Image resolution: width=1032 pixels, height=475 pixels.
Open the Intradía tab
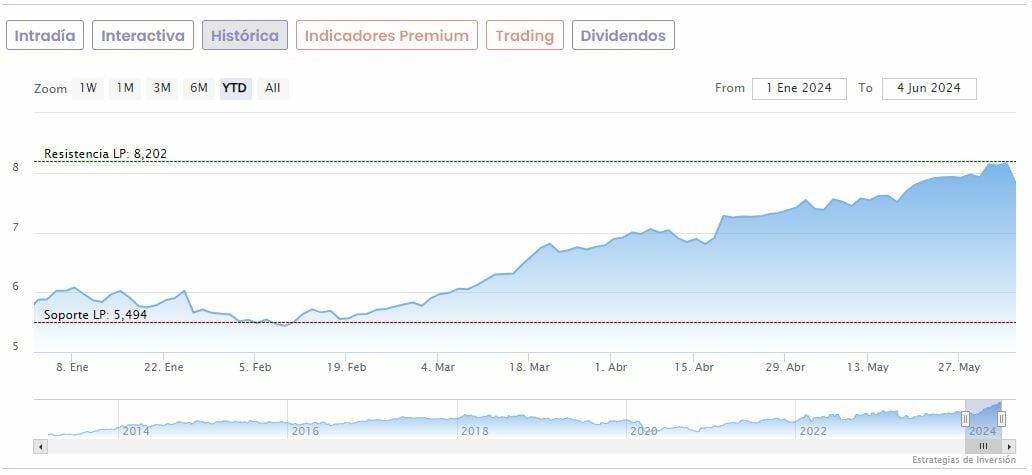click(45, 36)
